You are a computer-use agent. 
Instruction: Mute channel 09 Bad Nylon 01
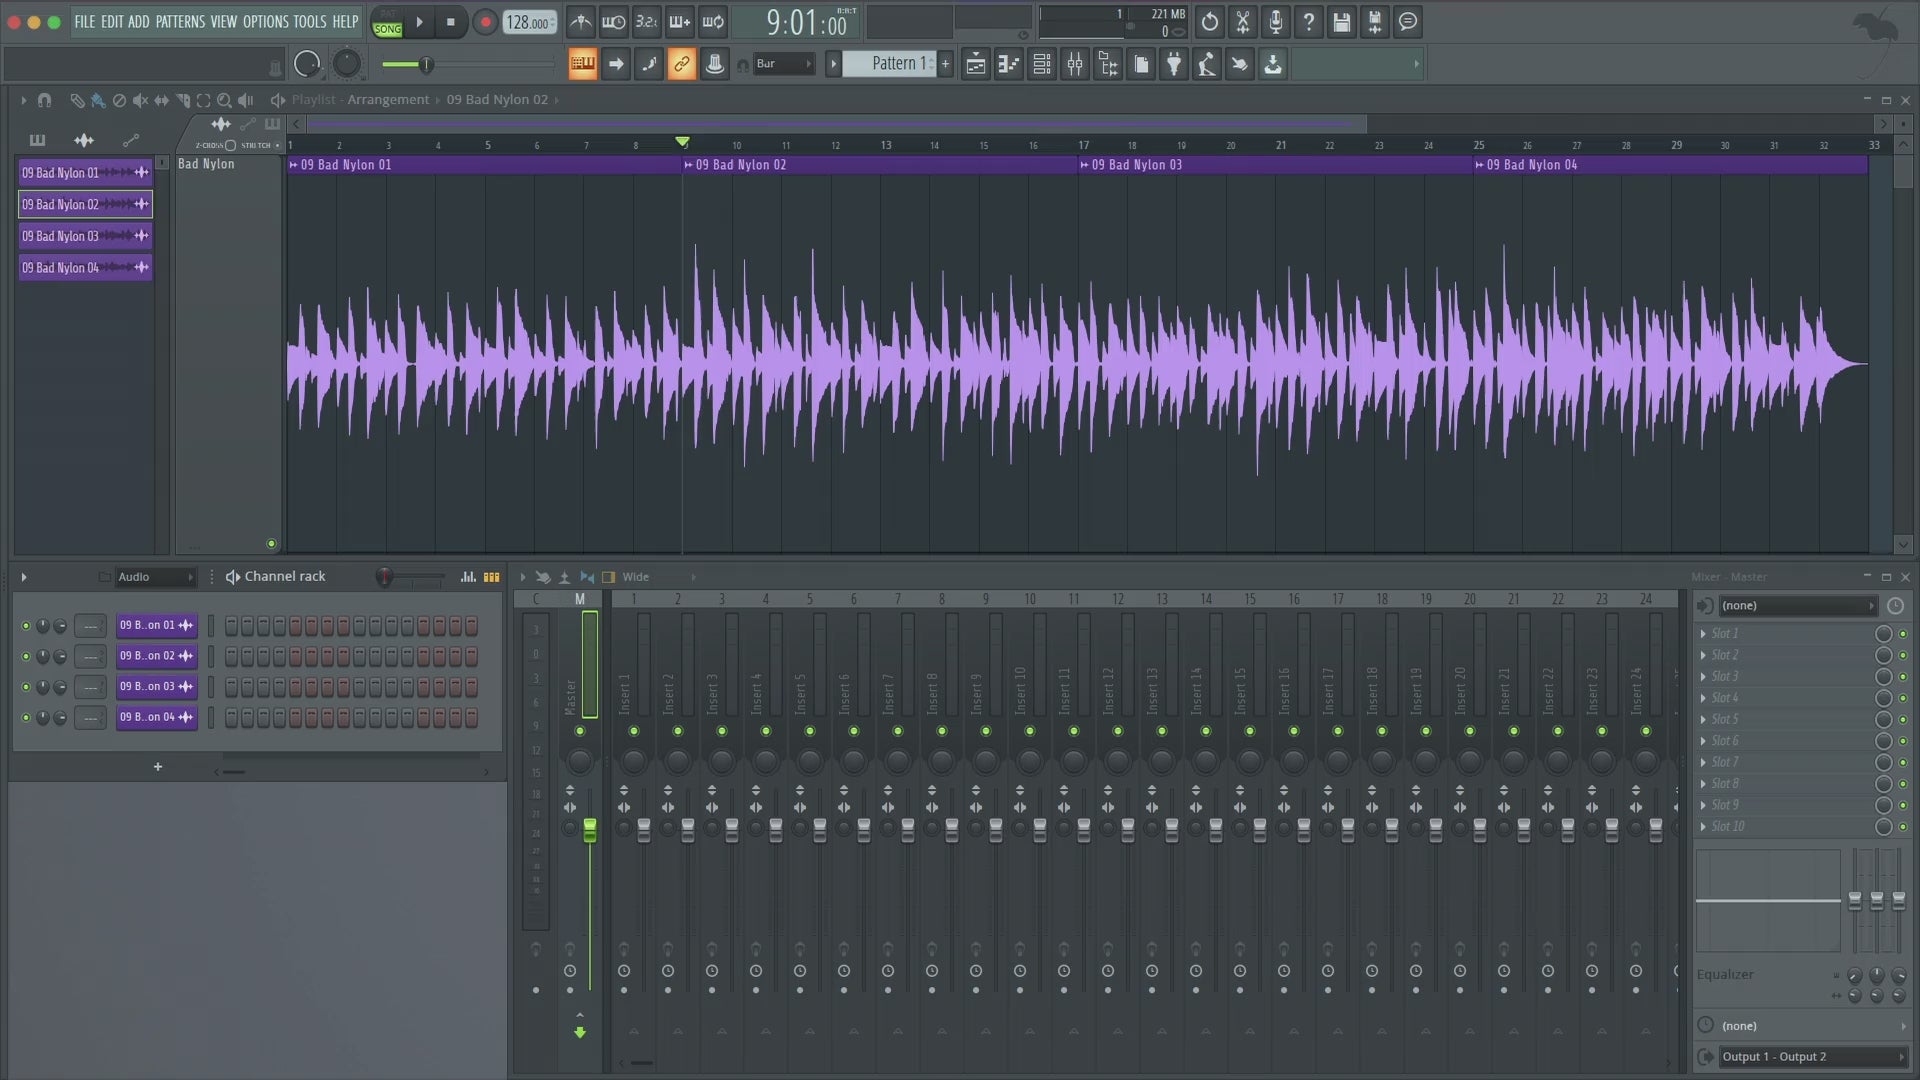(26, 626)
